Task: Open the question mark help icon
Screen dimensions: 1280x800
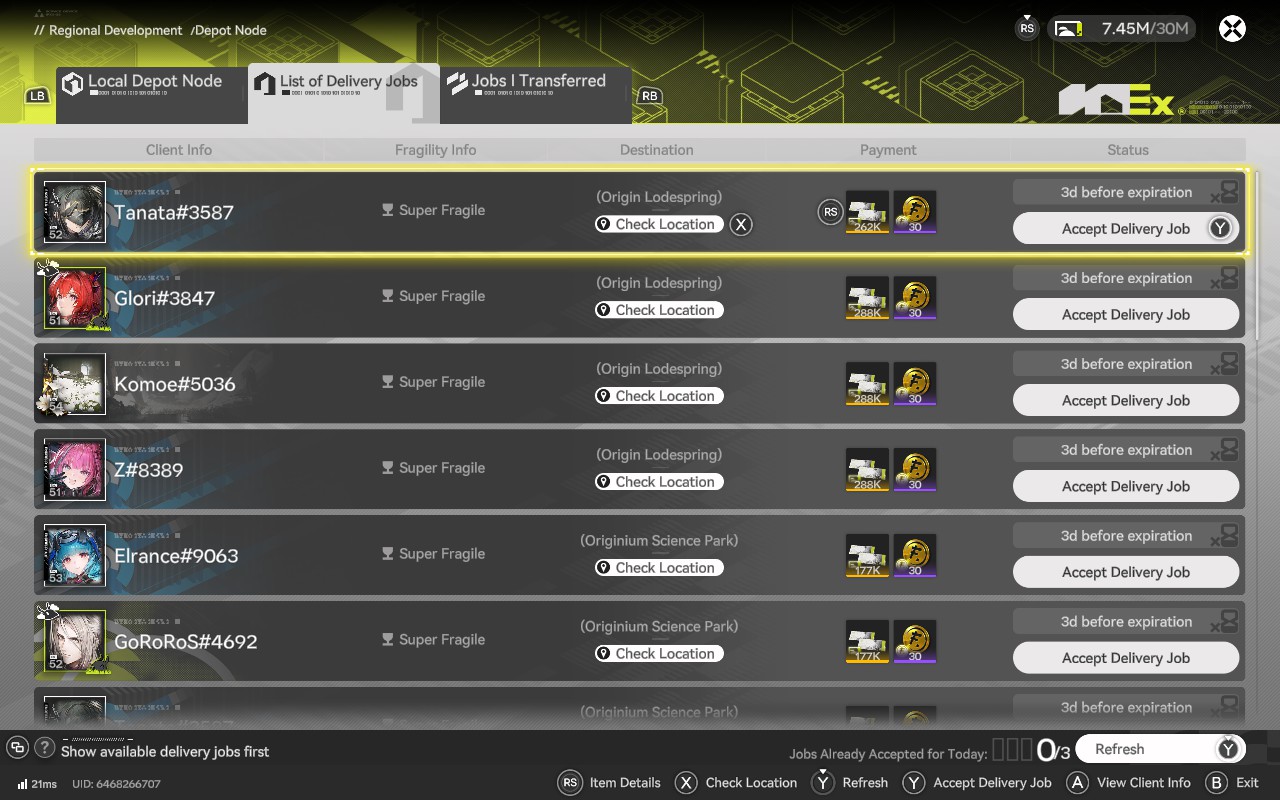Action: [x=45, y=748]
